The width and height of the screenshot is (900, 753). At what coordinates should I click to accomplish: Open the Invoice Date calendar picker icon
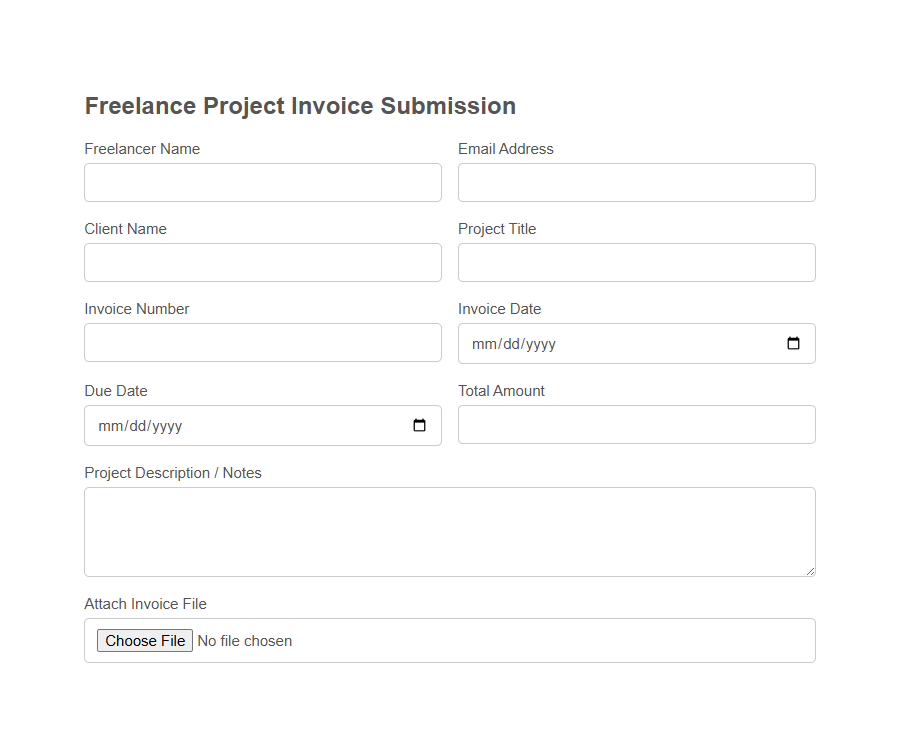point(792,343)
